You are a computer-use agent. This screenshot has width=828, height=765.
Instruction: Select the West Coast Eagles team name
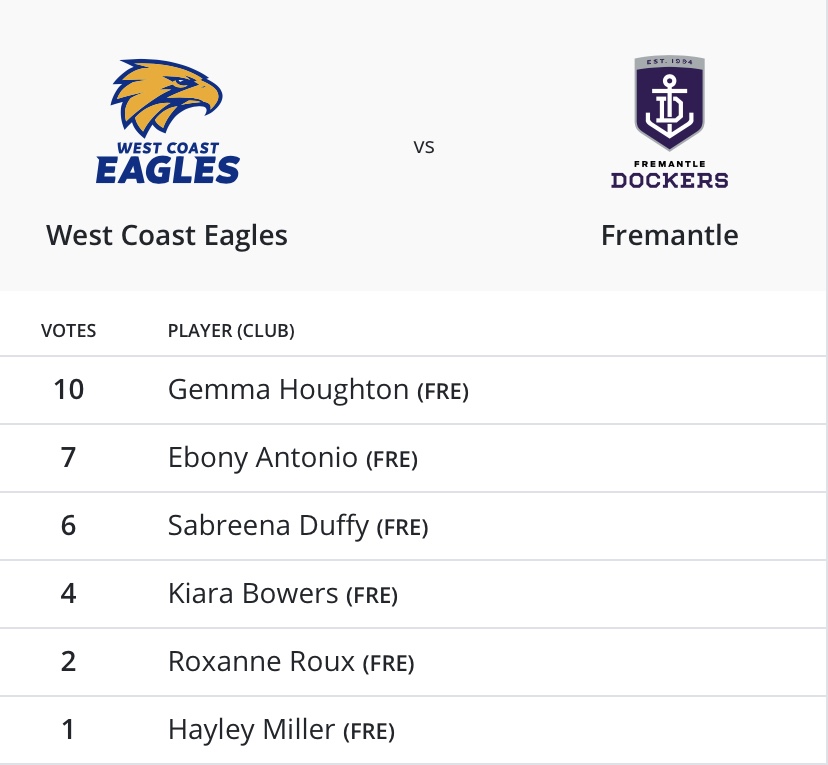click(x=167, y=236)
